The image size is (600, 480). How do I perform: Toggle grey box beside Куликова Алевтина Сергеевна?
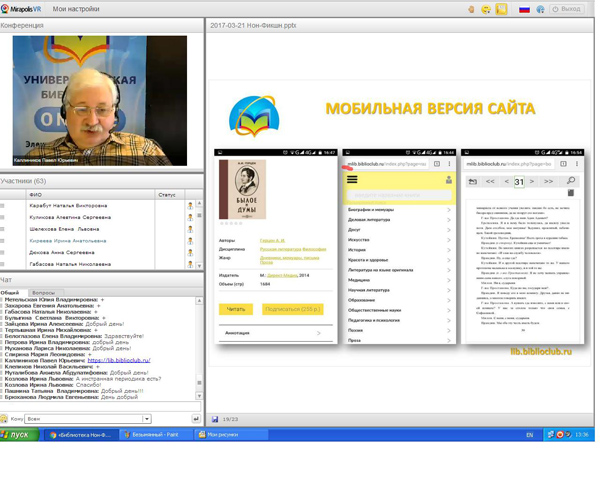(2, 217)
